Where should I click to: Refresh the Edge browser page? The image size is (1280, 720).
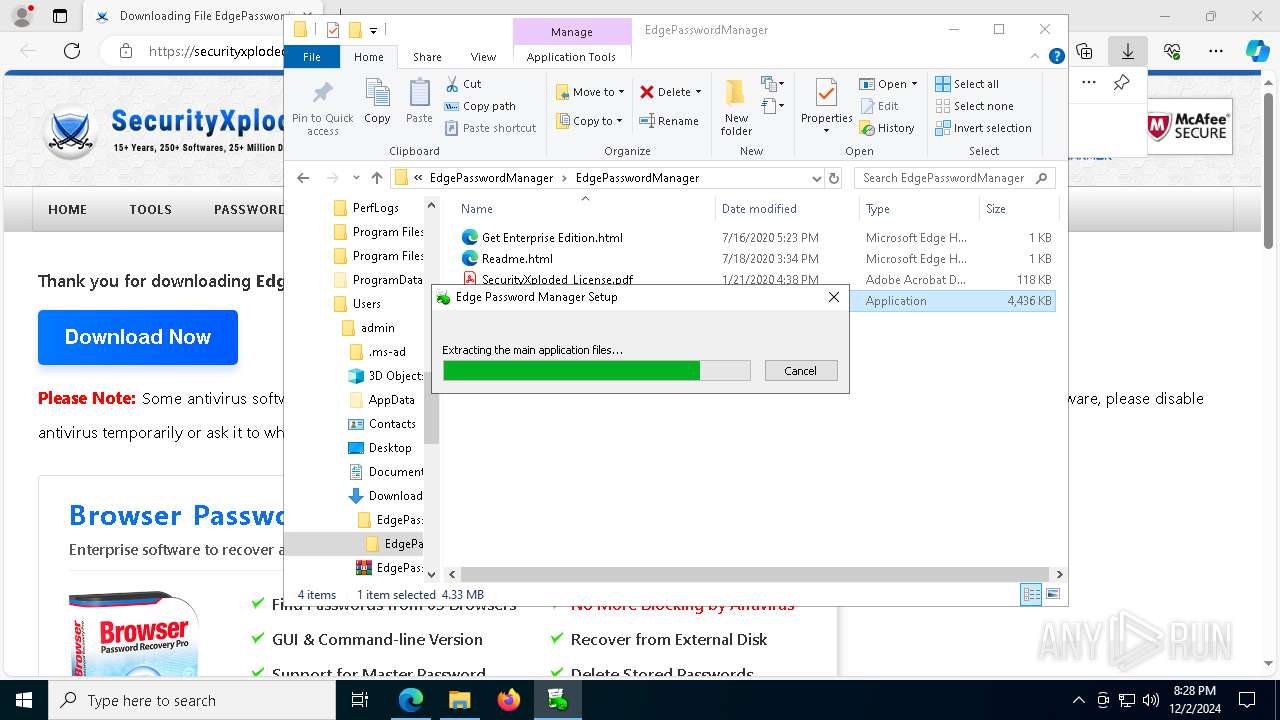(72, 51)
